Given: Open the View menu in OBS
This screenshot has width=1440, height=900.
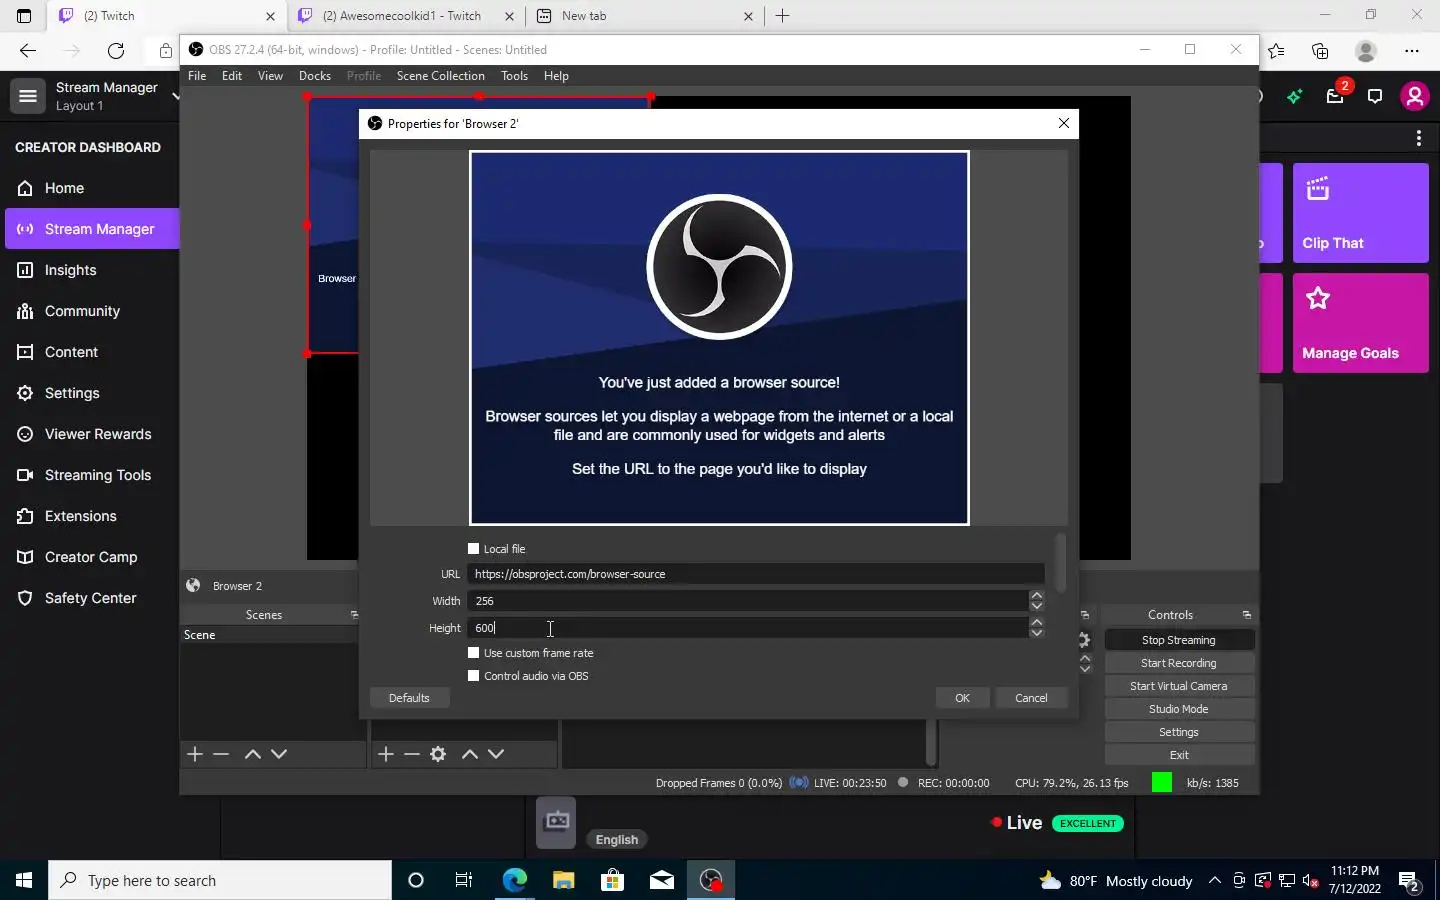Looking at the screenshot, I should click(x=270, y=76).
